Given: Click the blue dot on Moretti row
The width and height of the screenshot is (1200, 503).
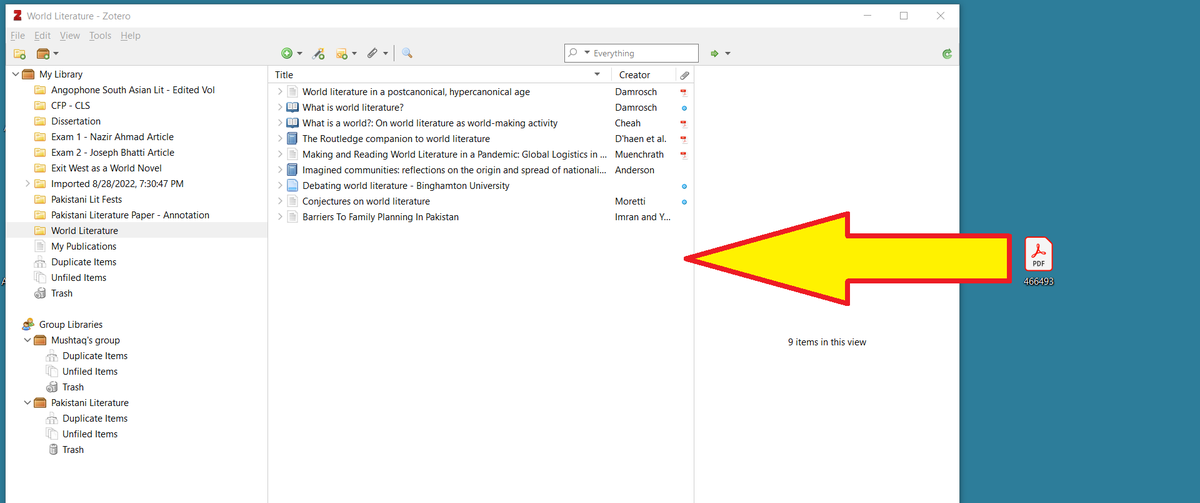Looking at the screenshot, I should click(x=684, y=202).
